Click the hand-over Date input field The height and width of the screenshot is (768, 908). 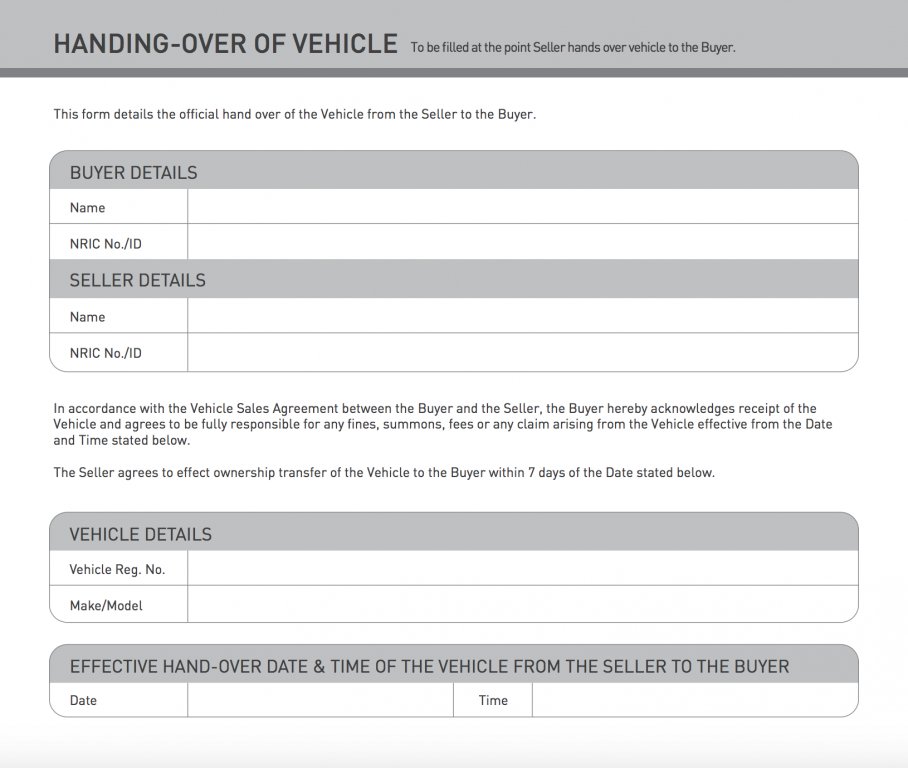pos(320,700)
